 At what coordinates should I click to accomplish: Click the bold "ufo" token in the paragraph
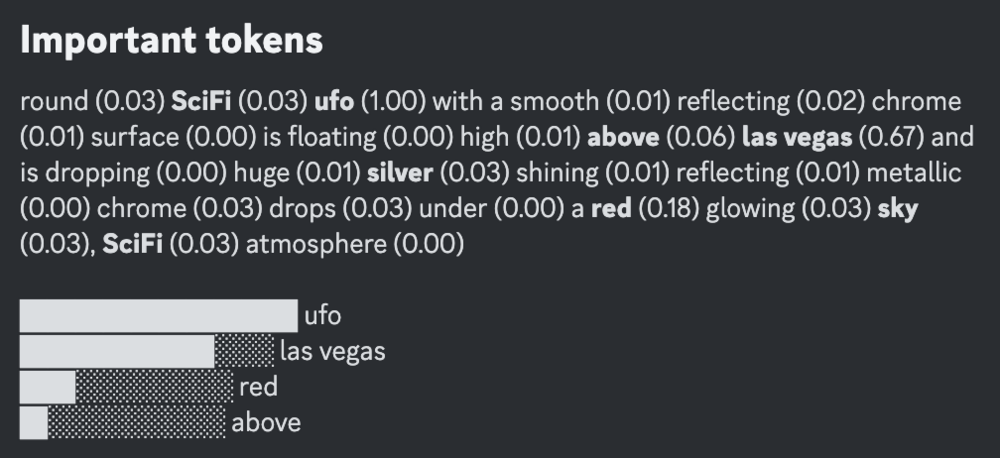pyautogui.click(x=335, y=101)
